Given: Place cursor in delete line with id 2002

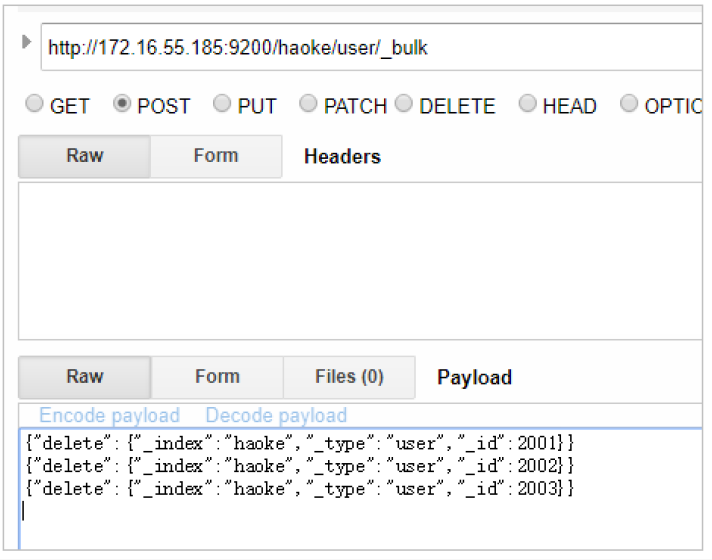Looking at the screenshot, I should point(298,466).
